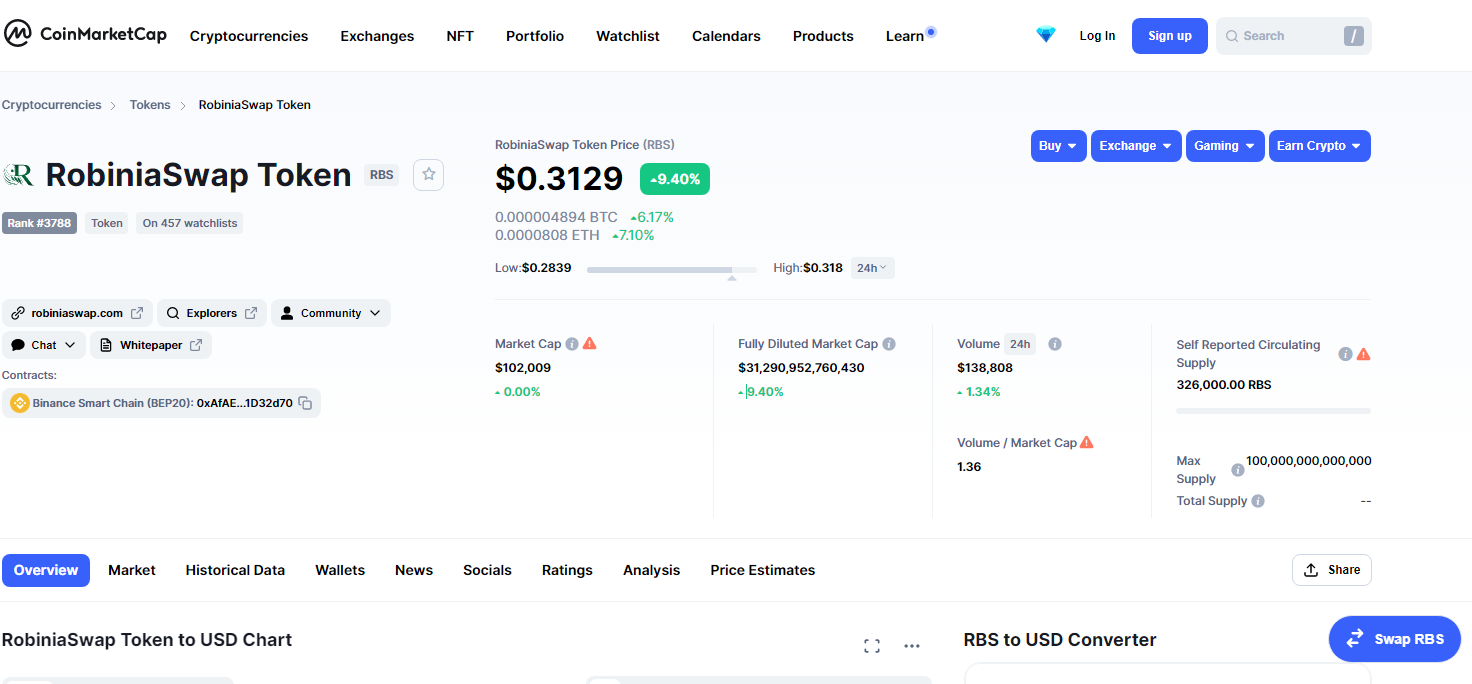Screen dimensions: 1472x684
Task: Click the RobiniaSwap token logo
Action: click(x=19, y=175)
